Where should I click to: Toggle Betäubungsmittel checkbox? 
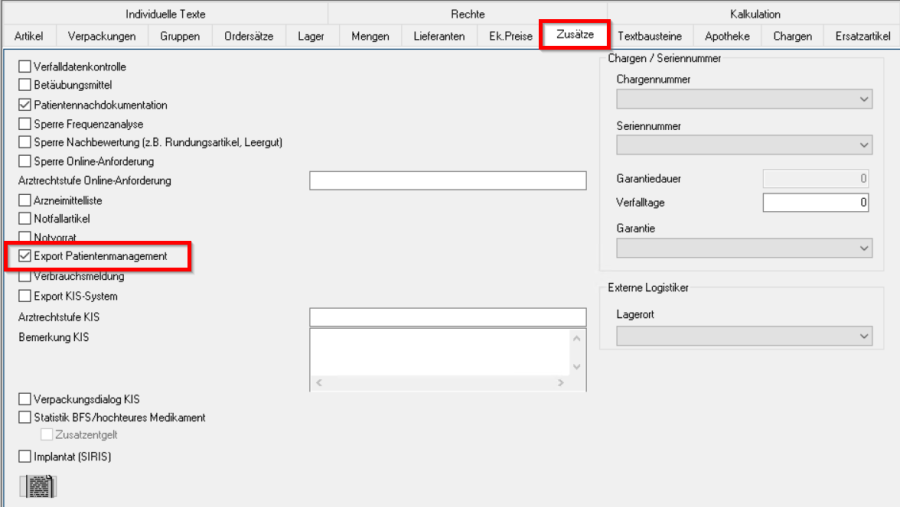click(x=24, y=85)
